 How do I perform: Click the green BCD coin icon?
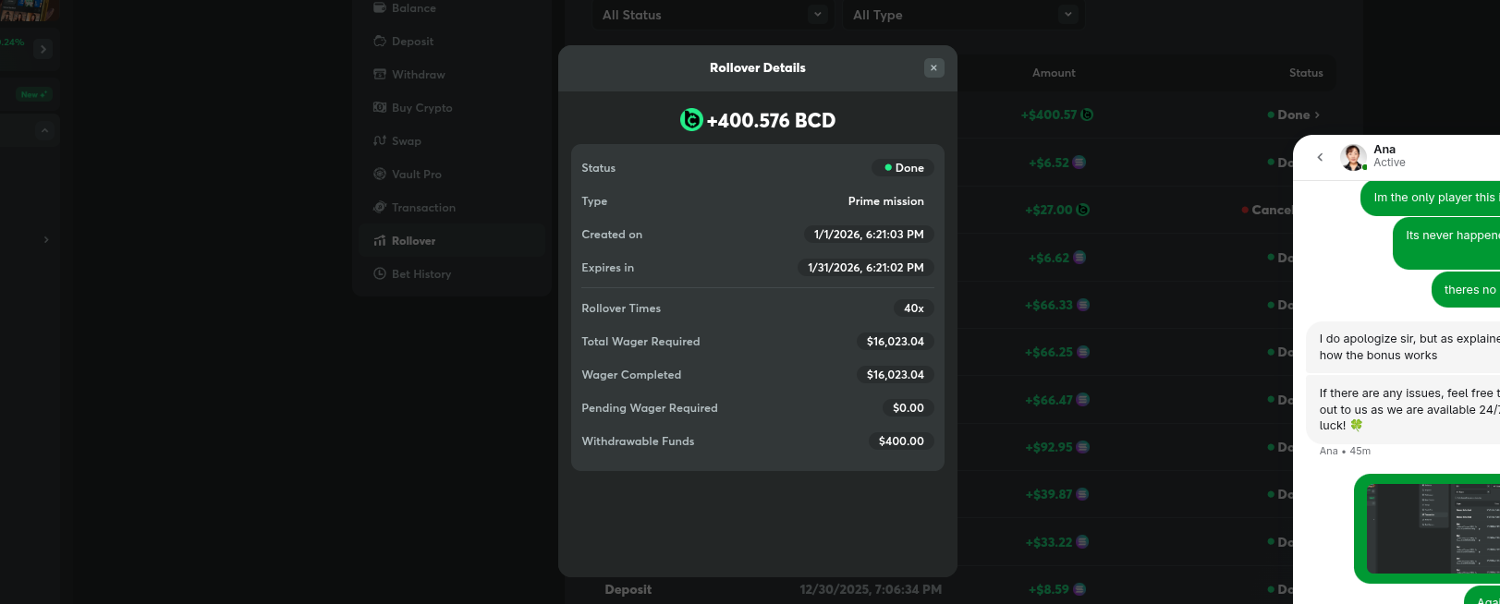(x=691, y=120)
